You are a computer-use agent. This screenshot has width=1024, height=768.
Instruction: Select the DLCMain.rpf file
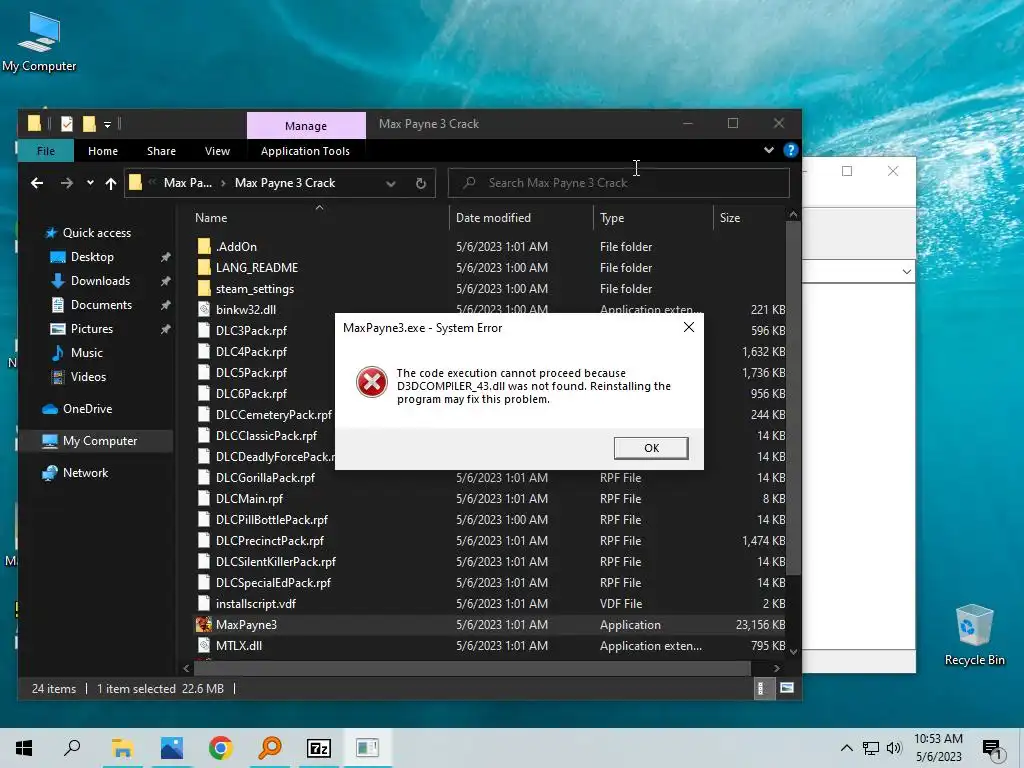click(x=249, y=499)
